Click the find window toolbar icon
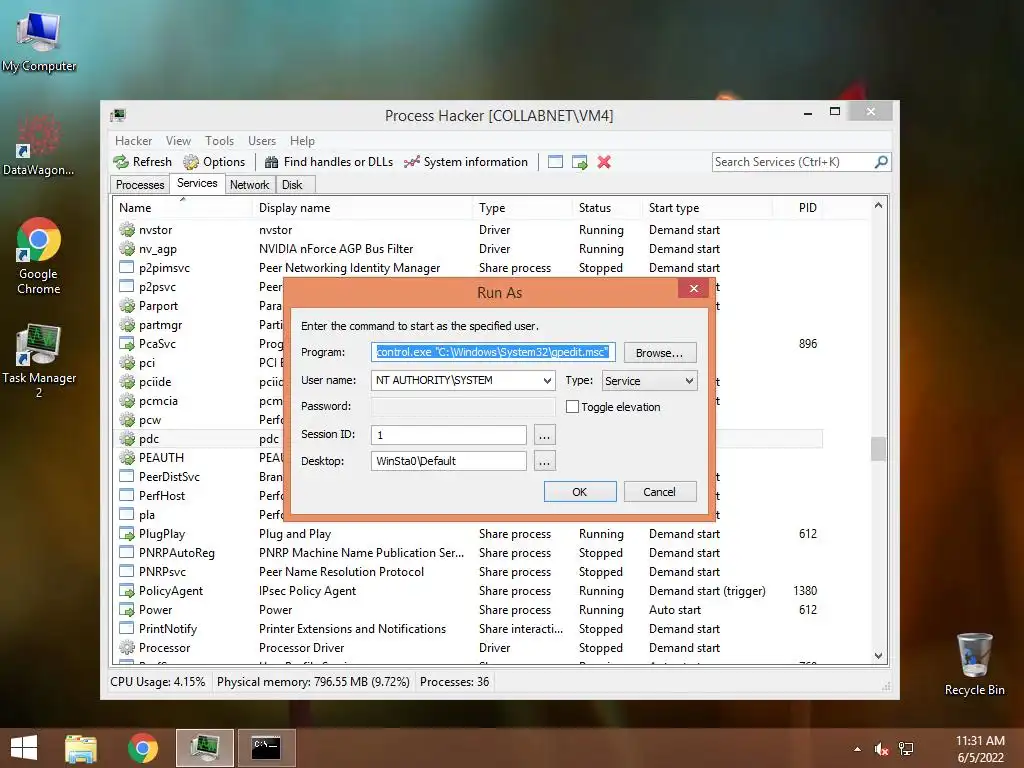The width and height of the screenshot is (1024, 768). coord(555,162)
